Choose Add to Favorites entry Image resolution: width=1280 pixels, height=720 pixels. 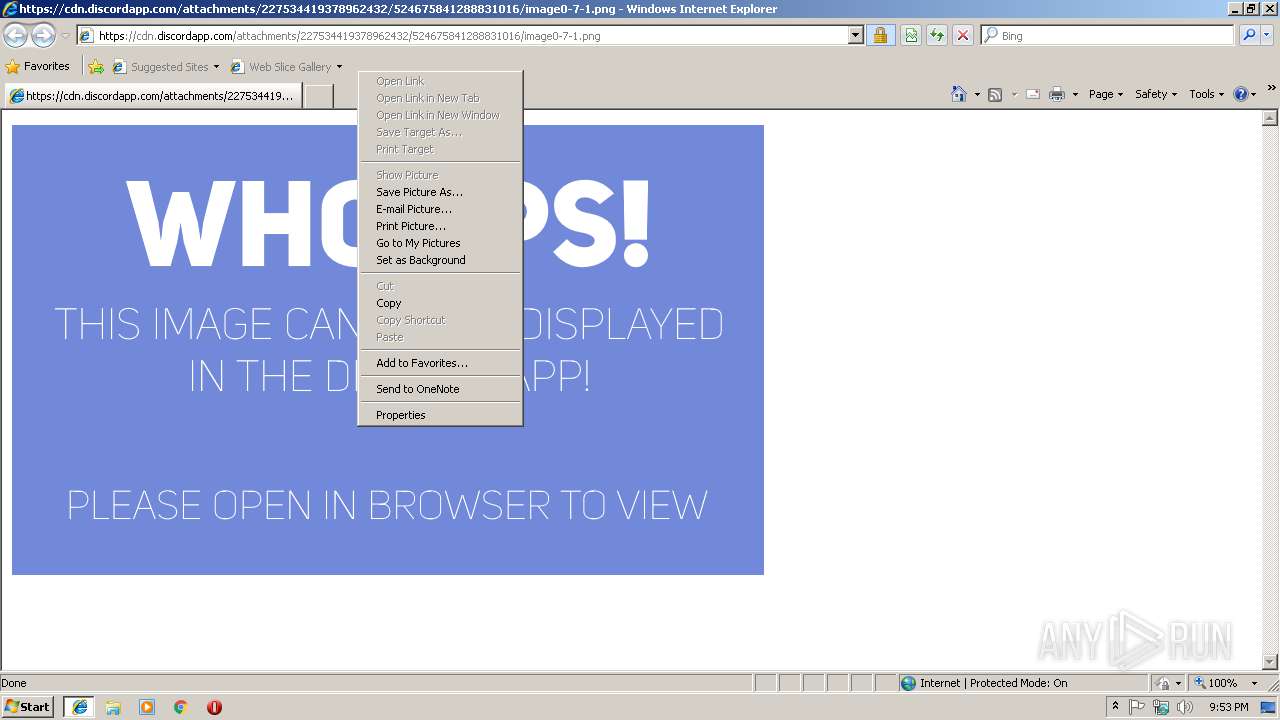click(440, 363)
